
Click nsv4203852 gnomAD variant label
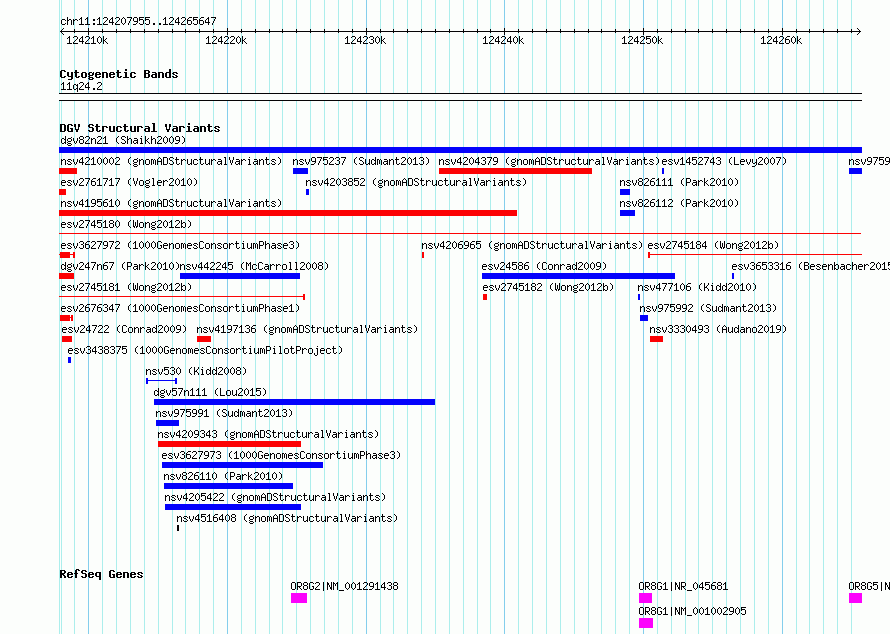tap(416, 182)
